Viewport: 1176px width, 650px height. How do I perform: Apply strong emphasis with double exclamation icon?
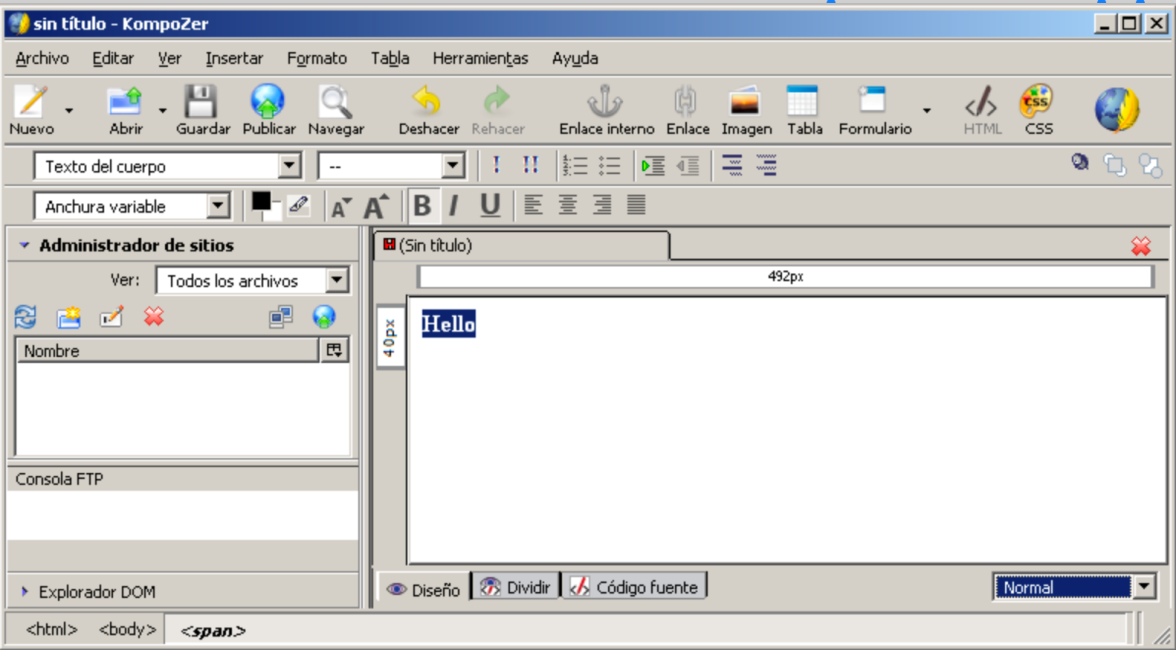click(530, 166)
